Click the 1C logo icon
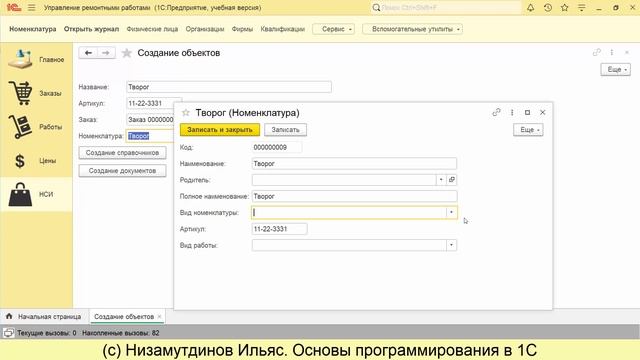The width and height of the screenshot is (640, 360). [x=13, y=7]
